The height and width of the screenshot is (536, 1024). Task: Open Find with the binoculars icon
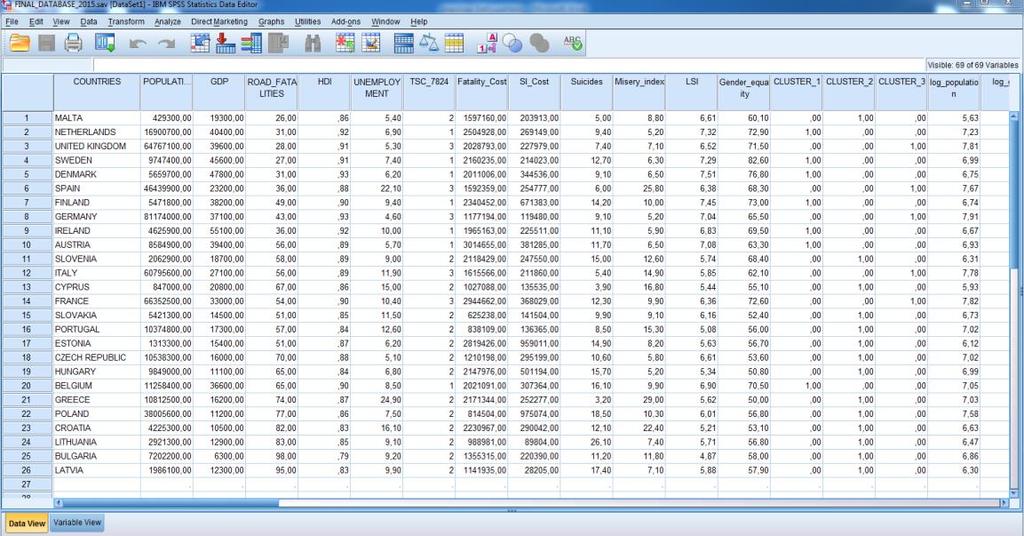coord(313,44)
